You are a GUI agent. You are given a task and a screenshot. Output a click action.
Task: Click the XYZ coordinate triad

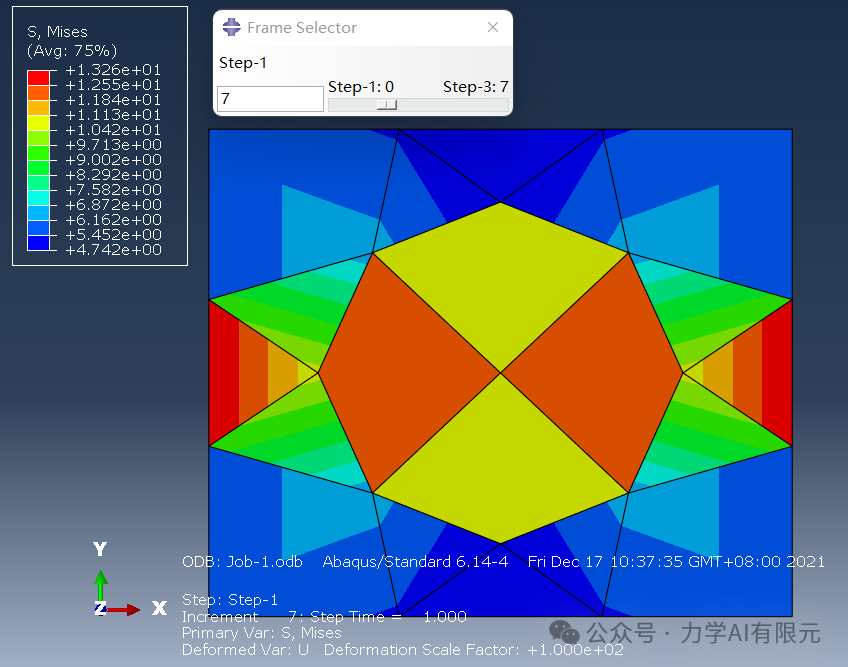(129, 580)
